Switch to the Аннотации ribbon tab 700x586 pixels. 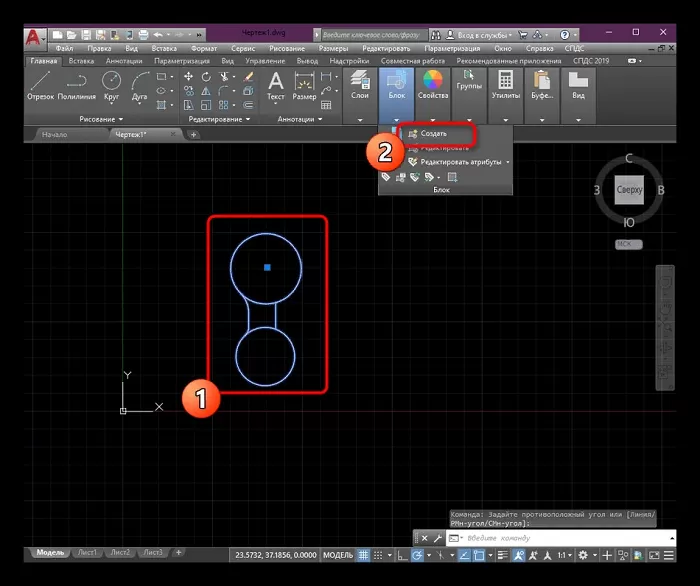(x=124, y=61)
